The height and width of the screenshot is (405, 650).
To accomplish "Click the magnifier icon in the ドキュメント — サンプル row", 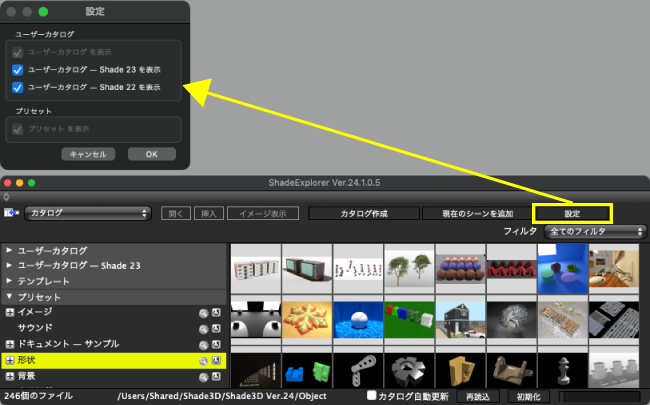I will pyautogui.click(x=203, y=345).
